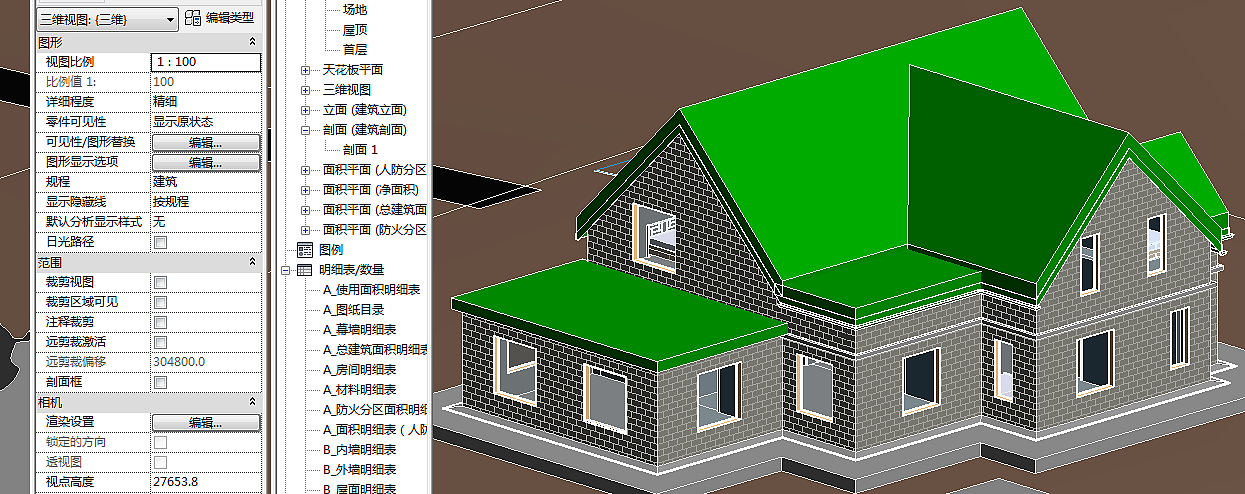Click 编辑... for 渲染设置

tap(205, 422)
